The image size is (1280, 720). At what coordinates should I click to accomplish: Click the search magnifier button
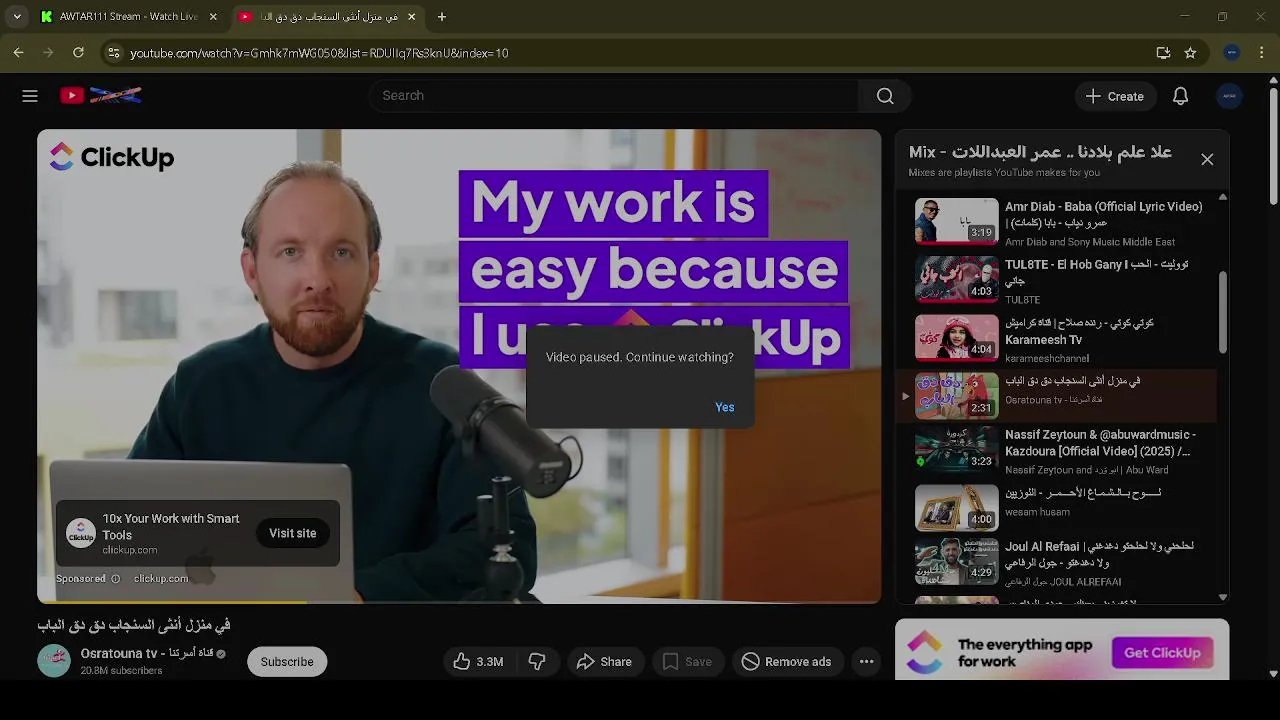pyautogui.click(x=885, y=96)
